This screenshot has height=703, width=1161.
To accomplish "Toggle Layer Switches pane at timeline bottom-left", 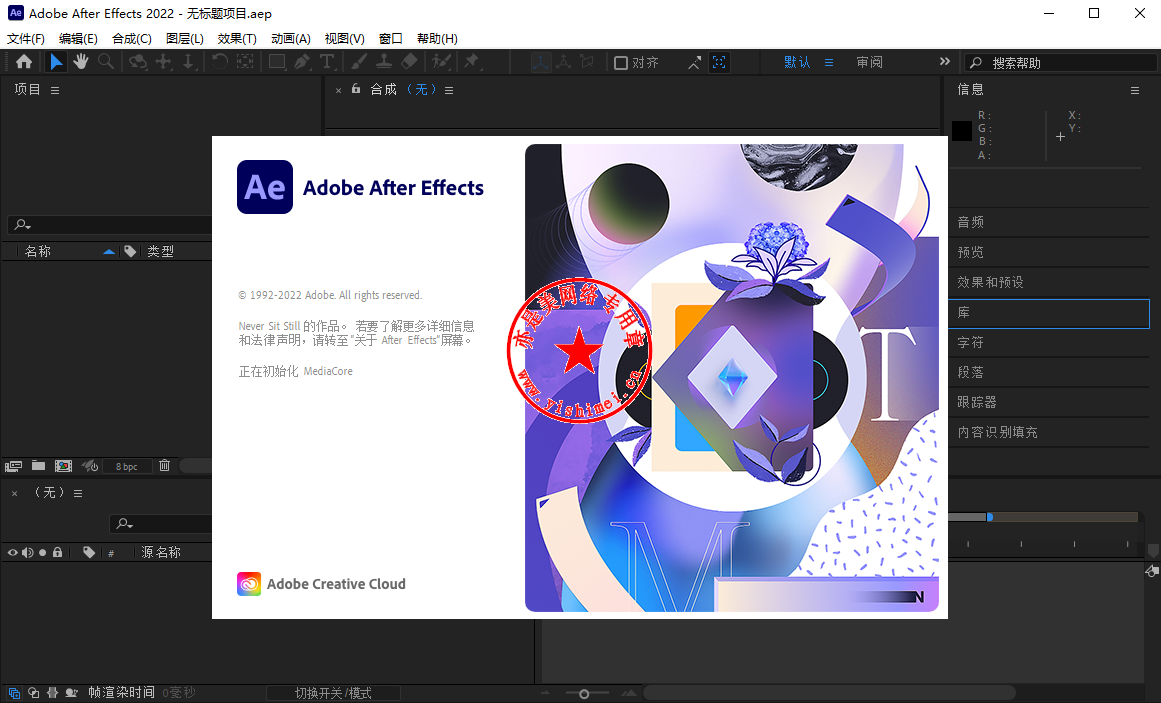I will tap(14, 693).
